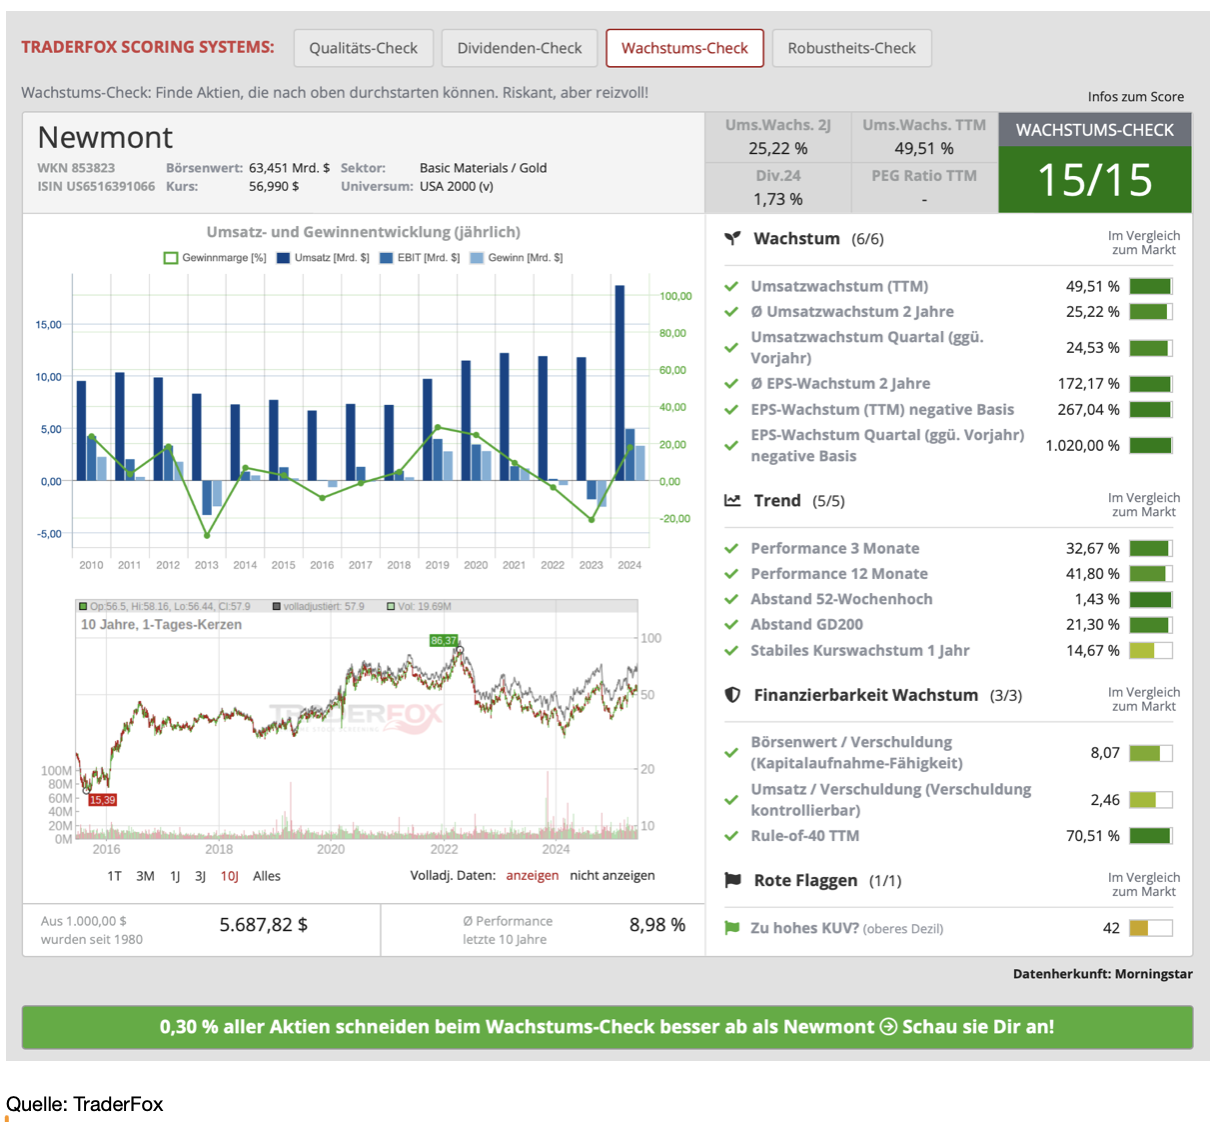
Task: Click the 15/15 Wachstums-Check score box
Action: pos(1095,180)
